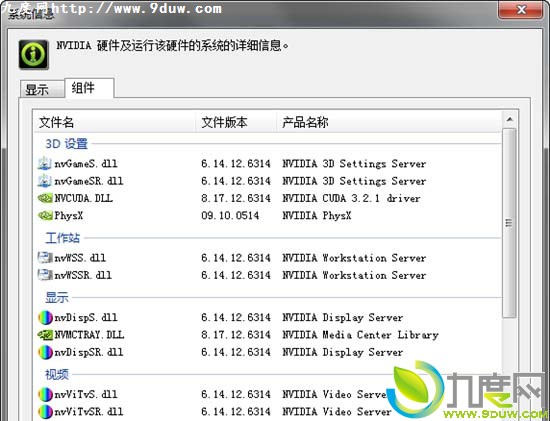Select the nvWSSR.dll file name
Image resolution: width=550 pixels, height=421 pixels.
[83, 275]
